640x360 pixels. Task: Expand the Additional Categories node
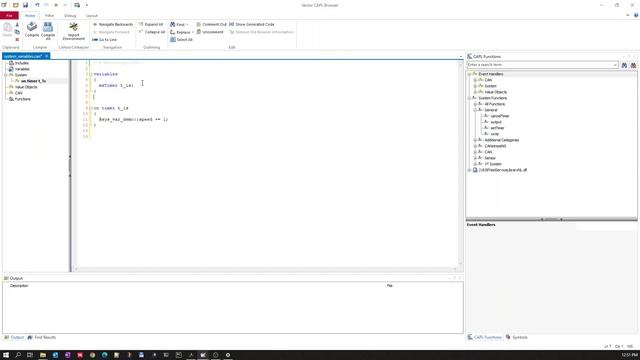coord(475,140)
